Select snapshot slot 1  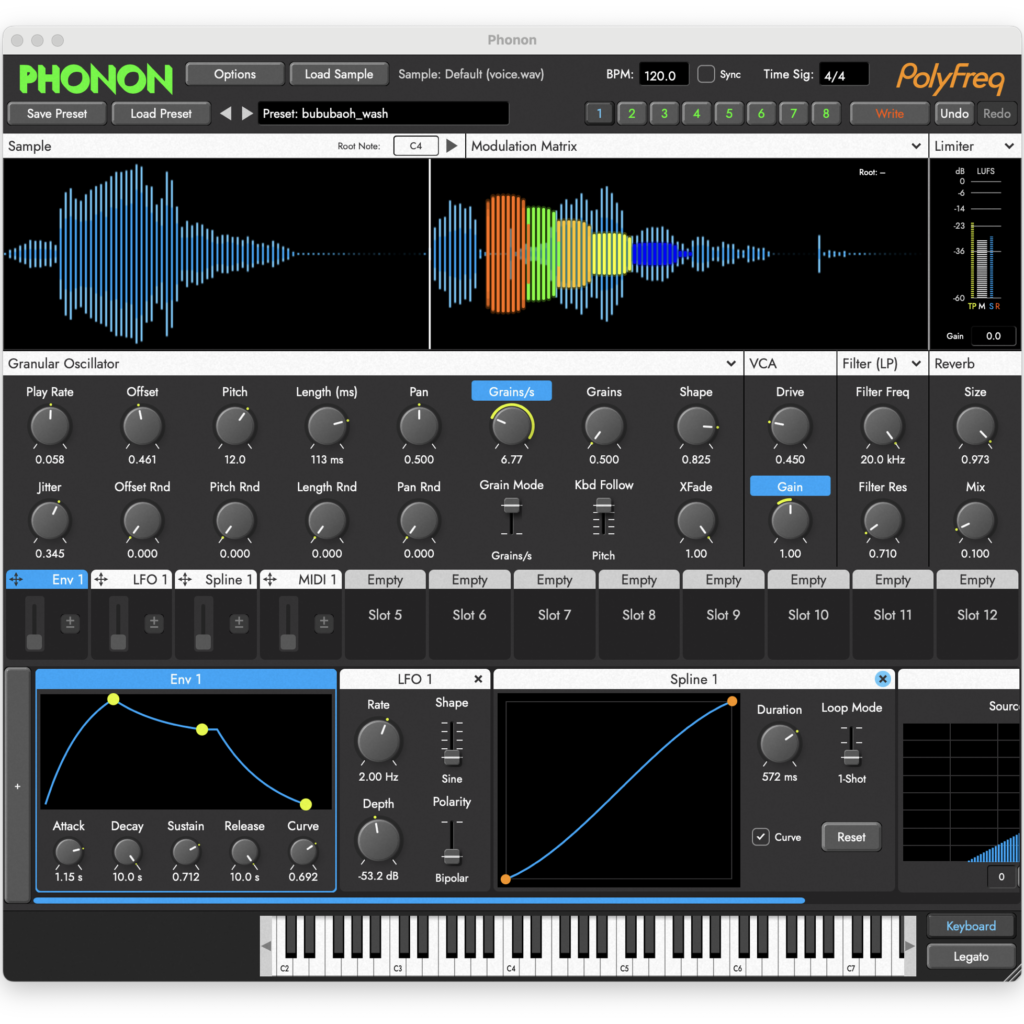click(x=600, y=113)
